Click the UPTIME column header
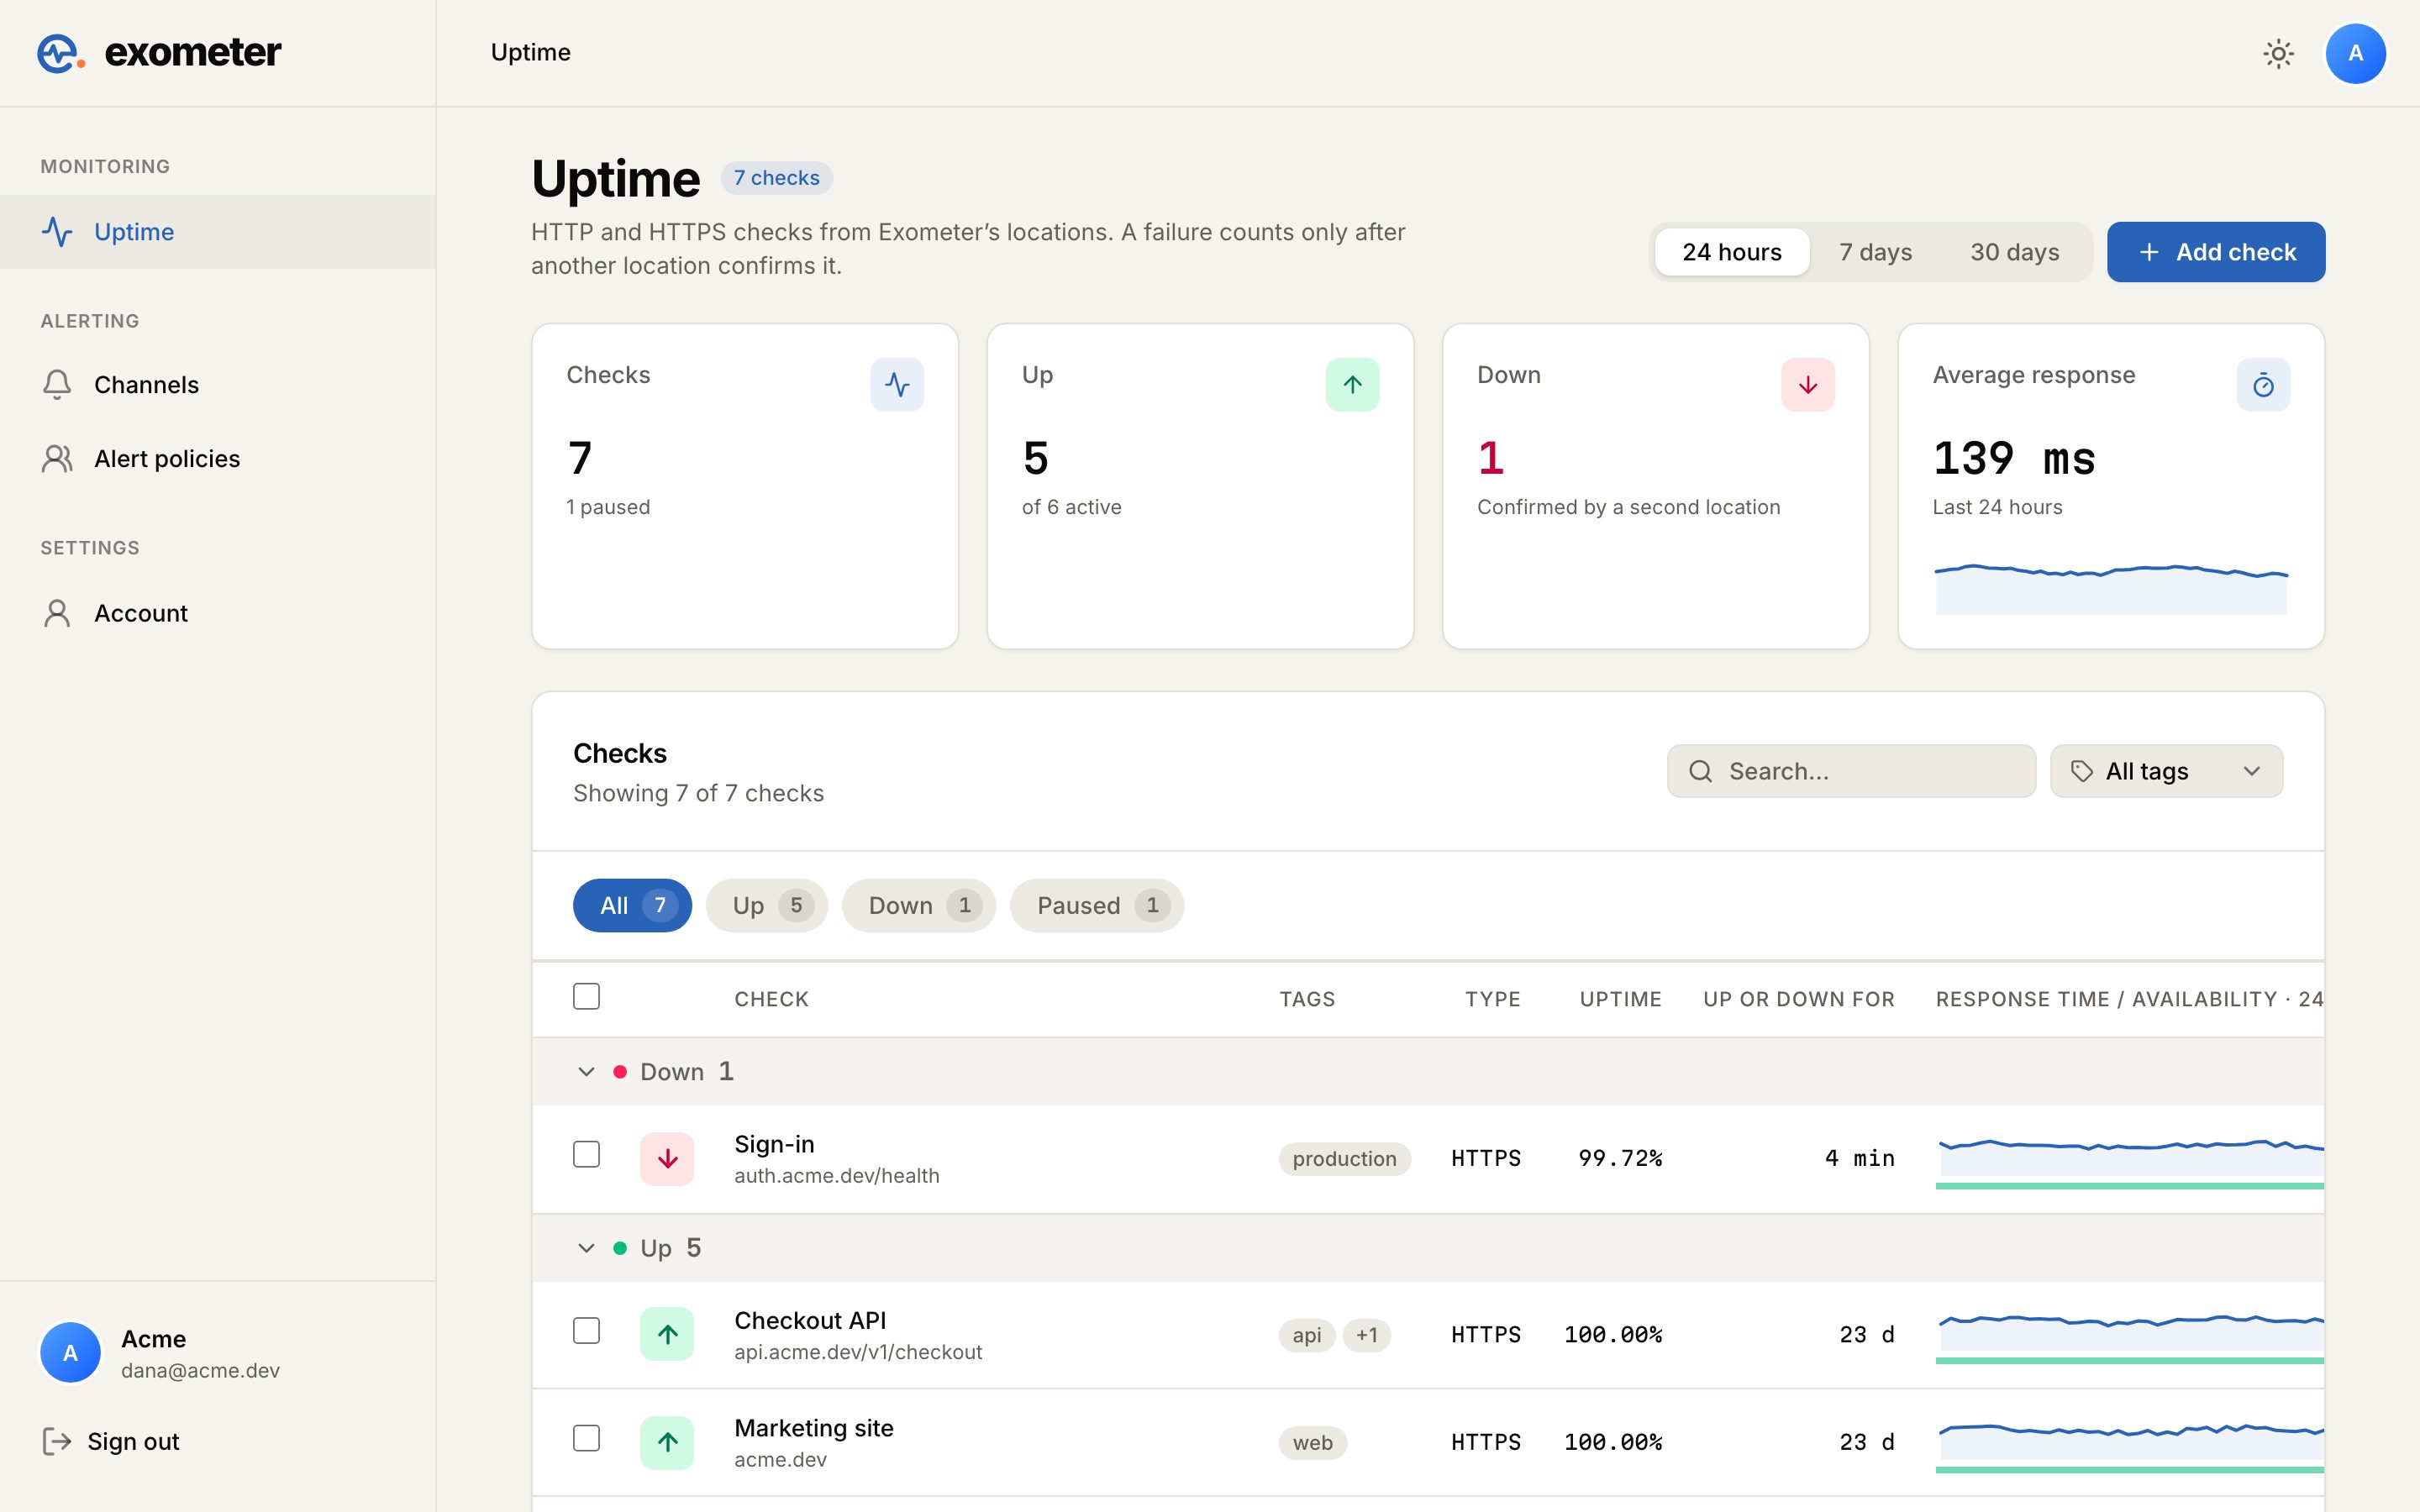The image size is (2420, 1512). point(1620,999)
